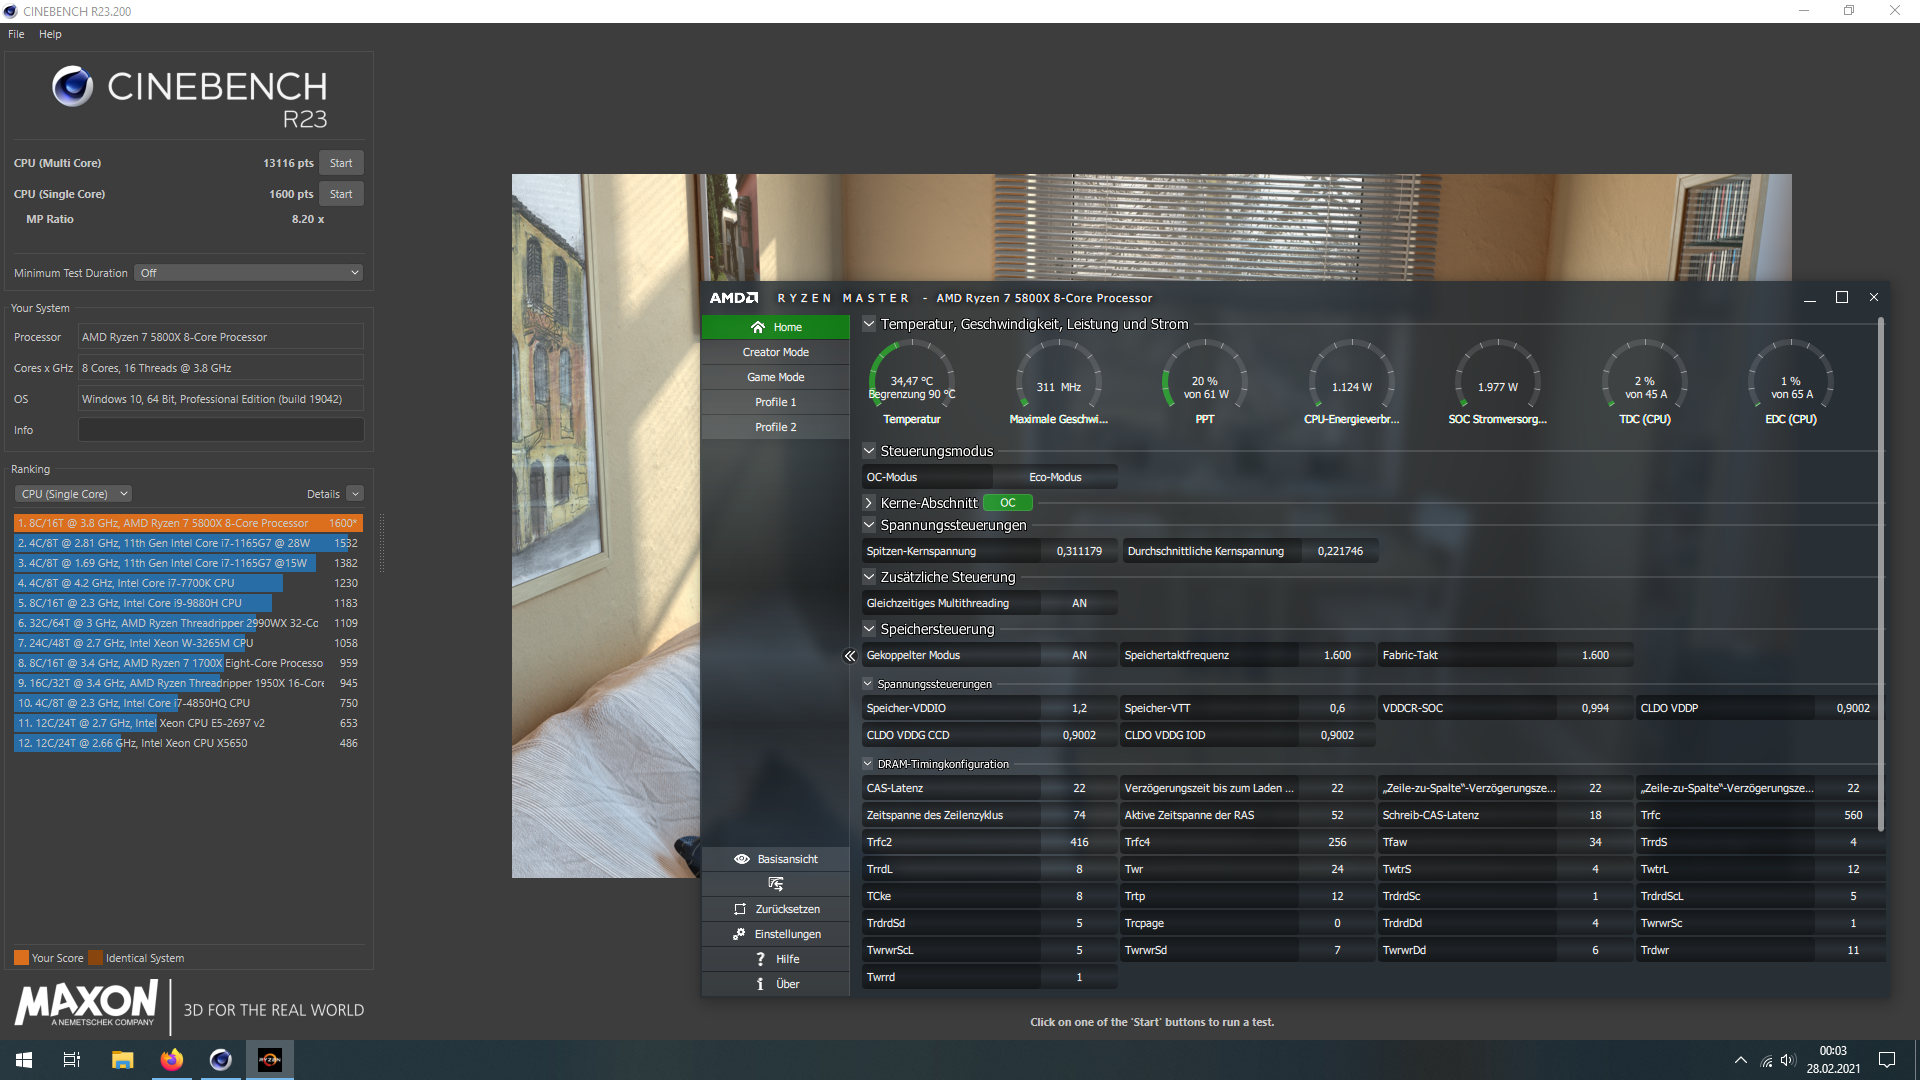Expand the Kerne-Abschnitt section
This screenshot has height=1080, width=1920.
pos(869,503)
